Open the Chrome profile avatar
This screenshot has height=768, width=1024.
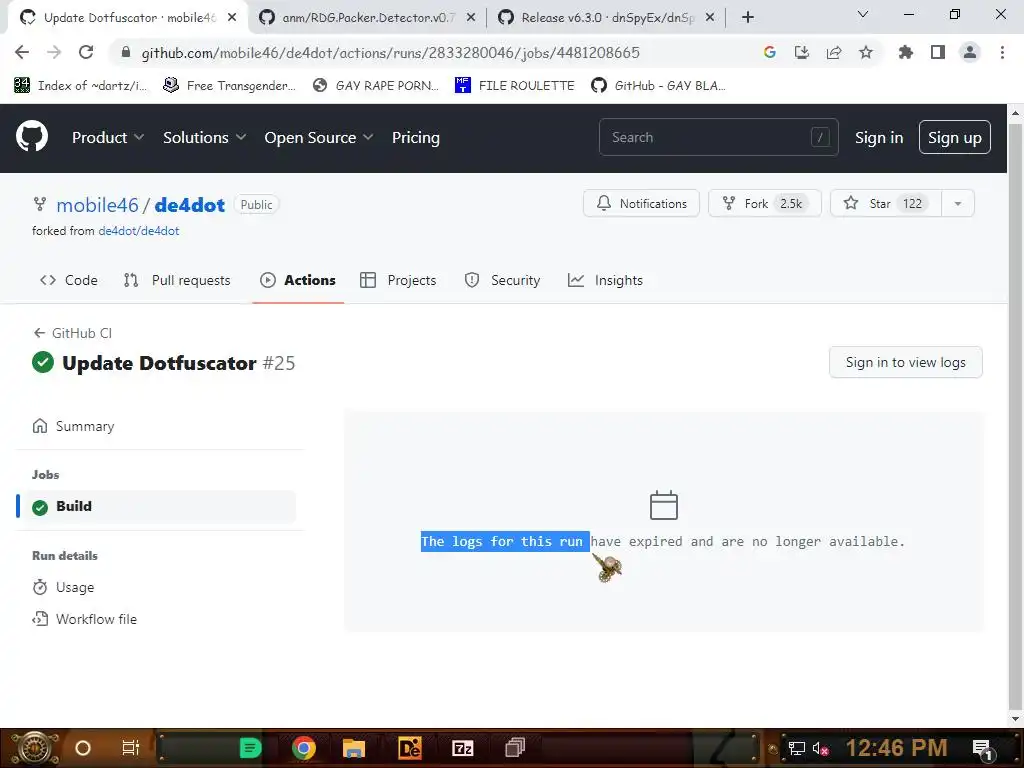[970, 52]
